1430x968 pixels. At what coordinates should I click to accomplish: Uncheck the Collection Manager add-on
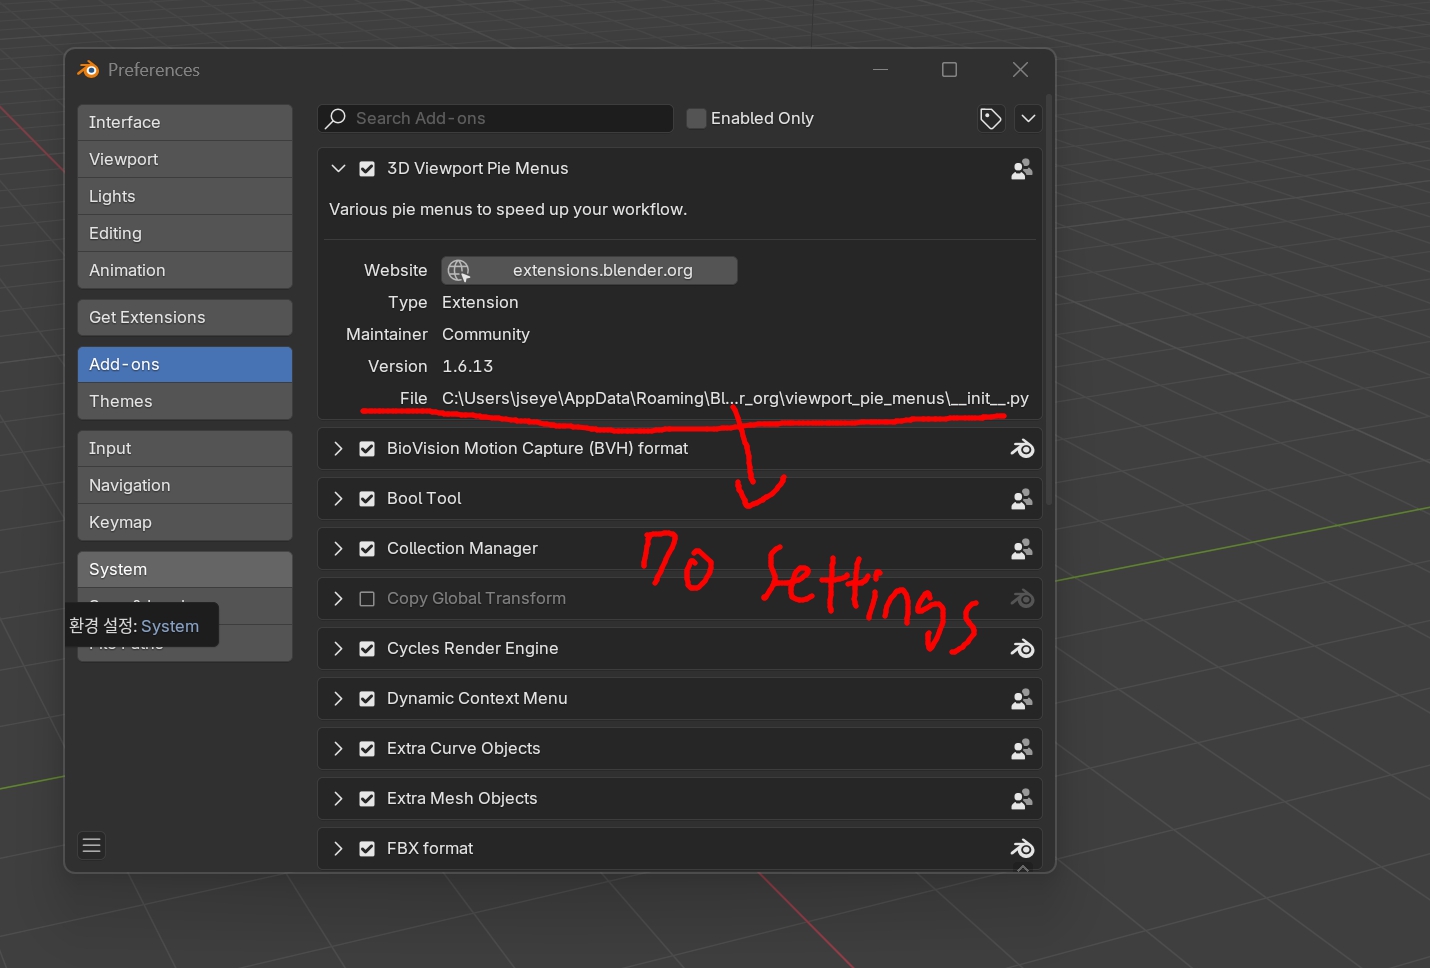(x=367, y=549)
